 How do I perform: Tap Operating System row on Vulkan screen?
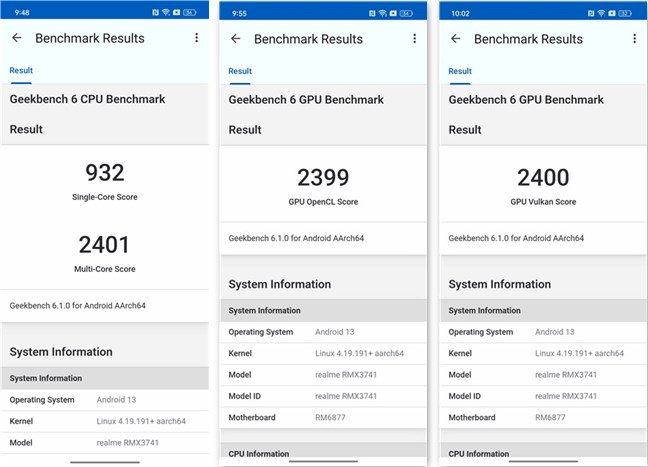coord(543,332)
